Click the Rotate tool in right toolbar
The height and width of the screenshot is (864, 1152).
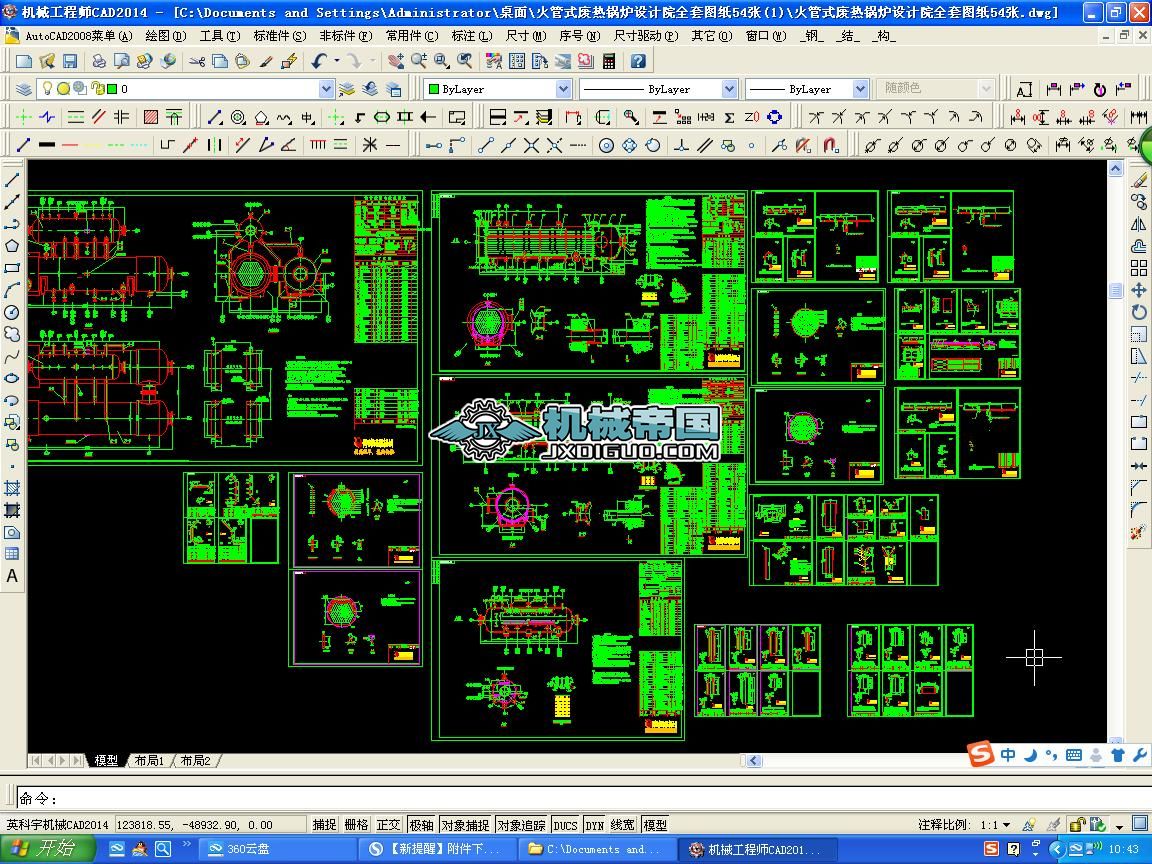coord(1139,312)
